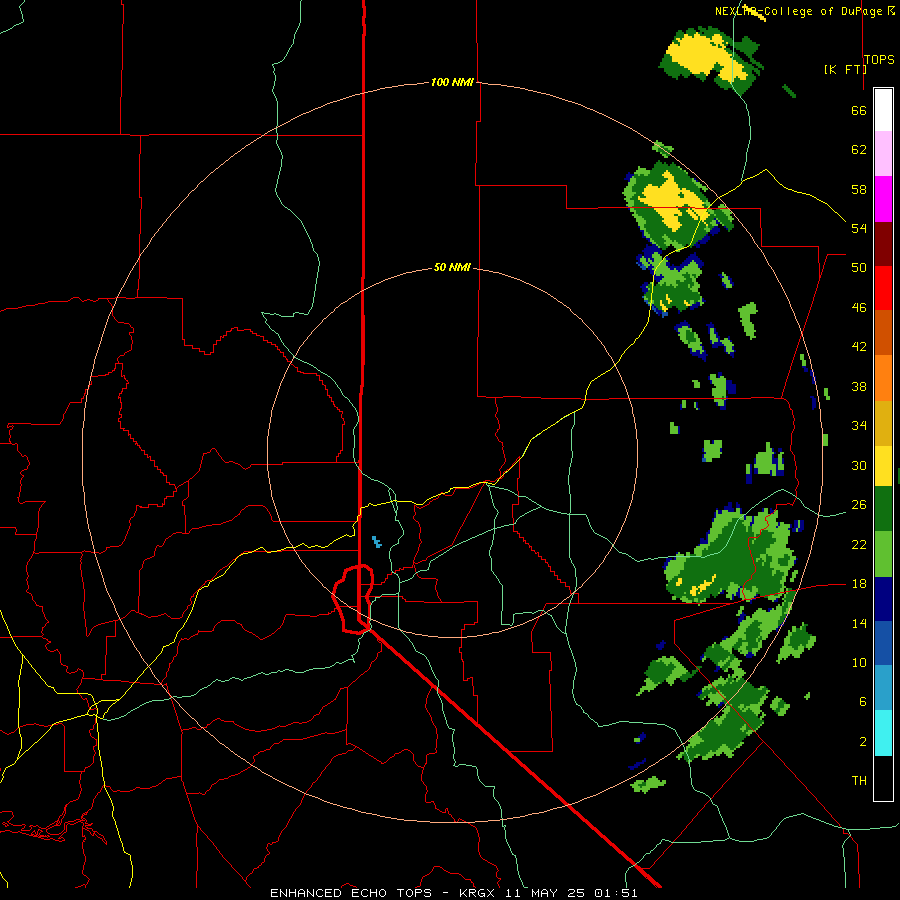Click the dark green 26-30 kft swatch
The image size is (900, 900).
(883, 509)
